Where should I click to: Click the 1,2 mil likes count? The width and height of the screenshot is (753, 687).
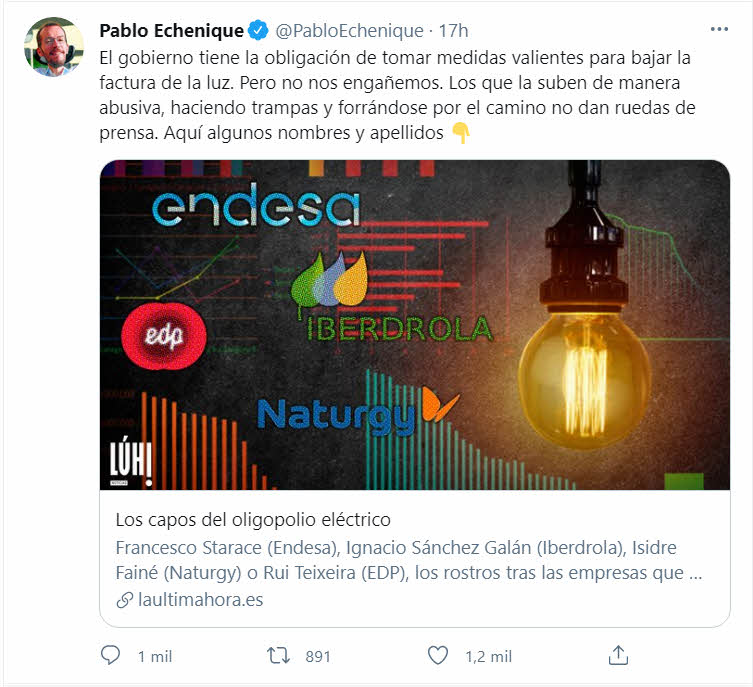coord(488,656)
